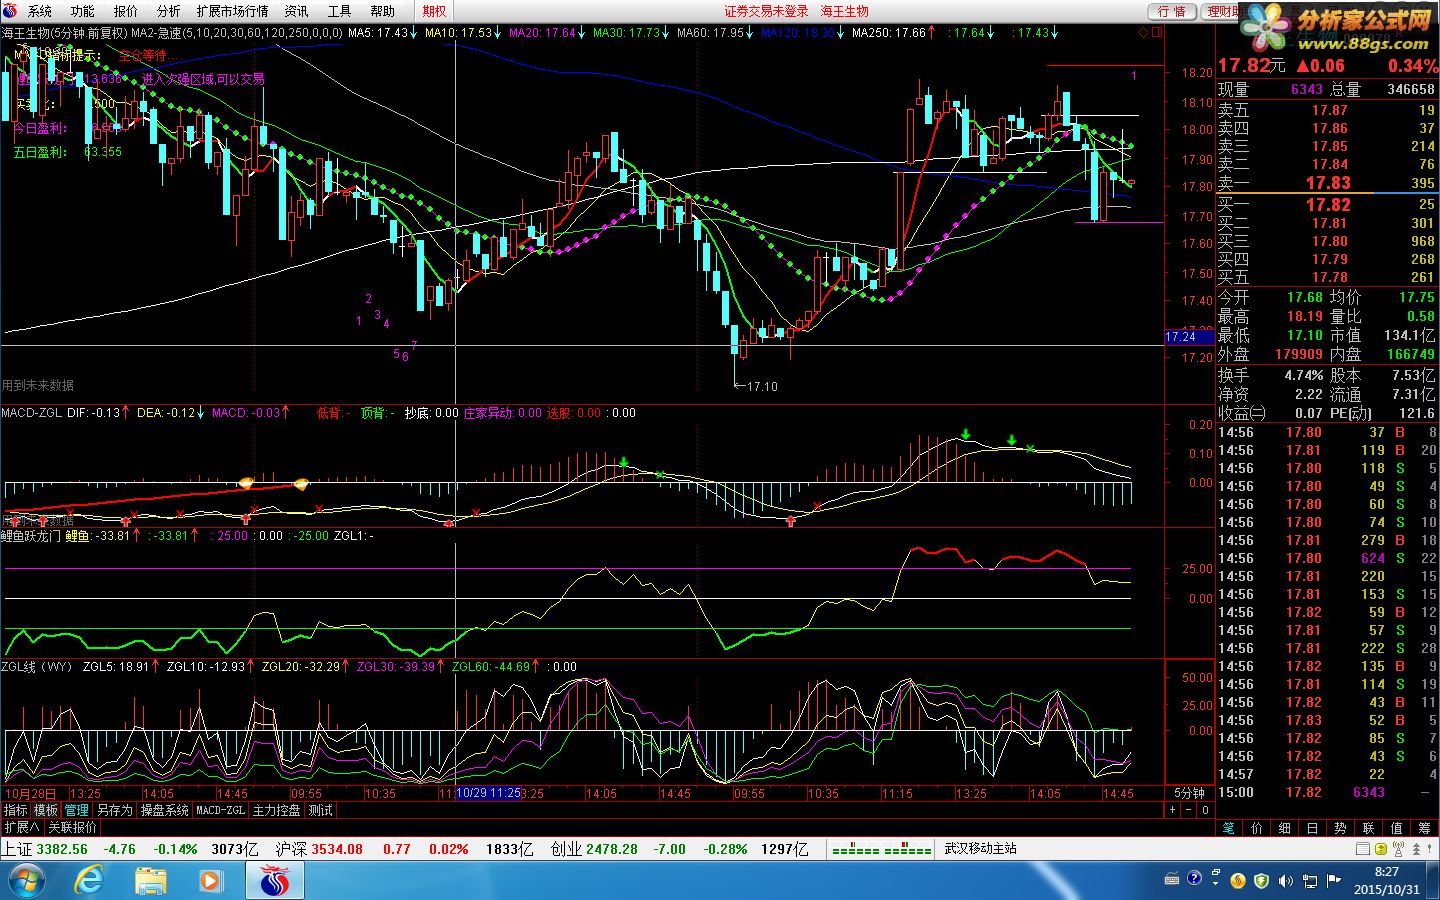The image size is (1440, 900).
Task: Open the 5分钟 period selector
Action: click(x=1189, y=793)
